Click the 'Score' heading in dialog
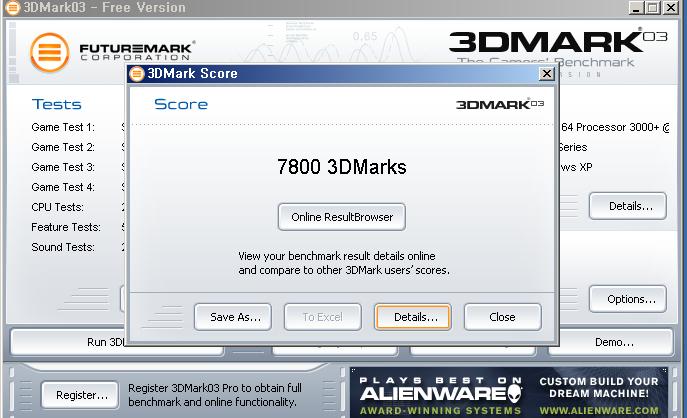Screen dimensions: 687x418 (181, 104)
